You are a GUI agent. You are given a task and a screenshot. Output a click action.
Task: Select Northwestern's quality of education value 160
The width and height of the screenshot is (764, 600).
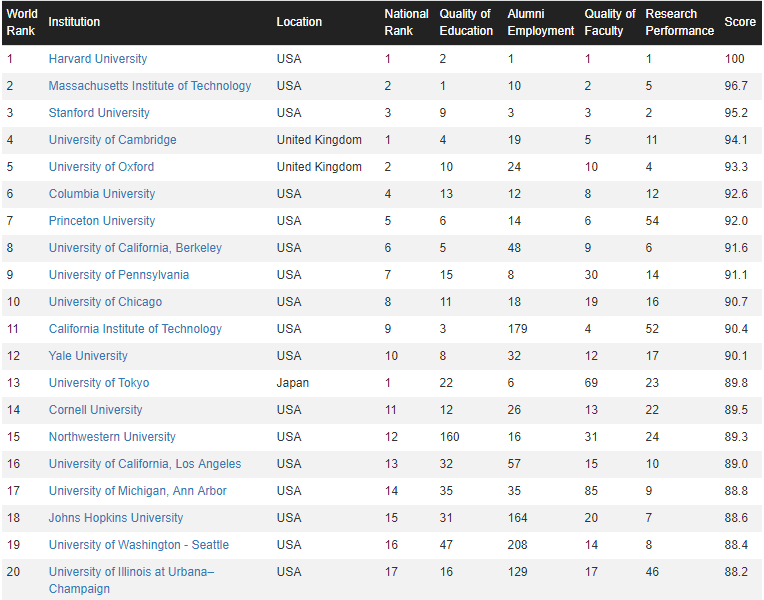point(449,437)
